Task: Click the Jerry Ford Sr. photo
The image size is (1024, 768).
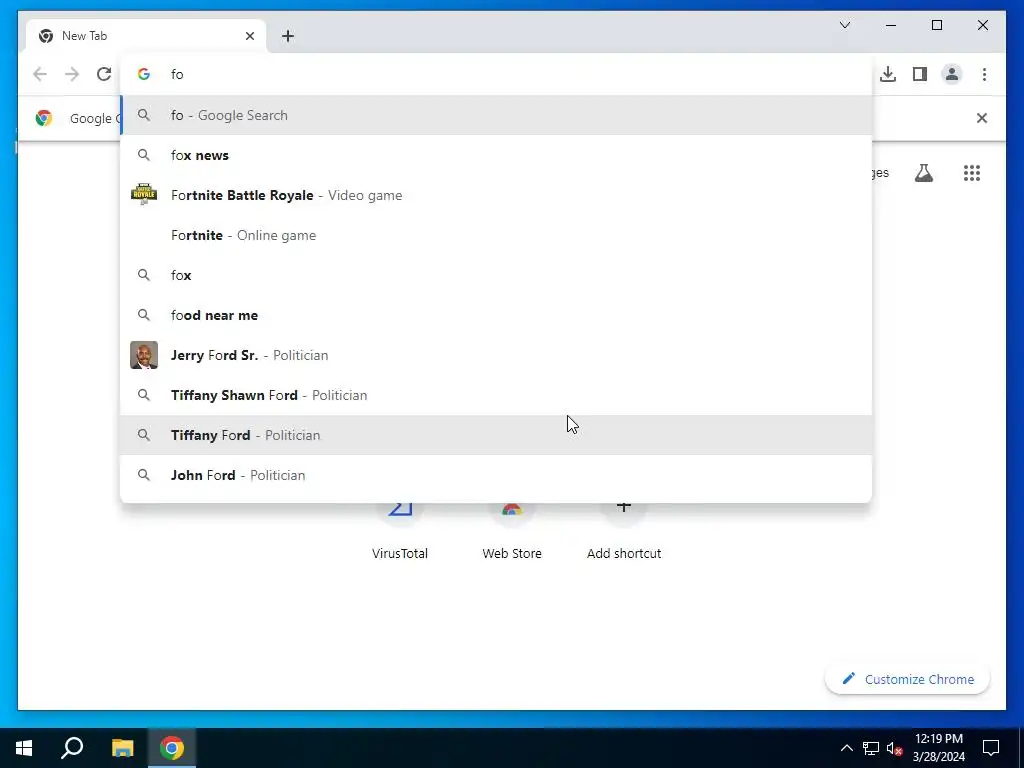Action: pos(144,355)
